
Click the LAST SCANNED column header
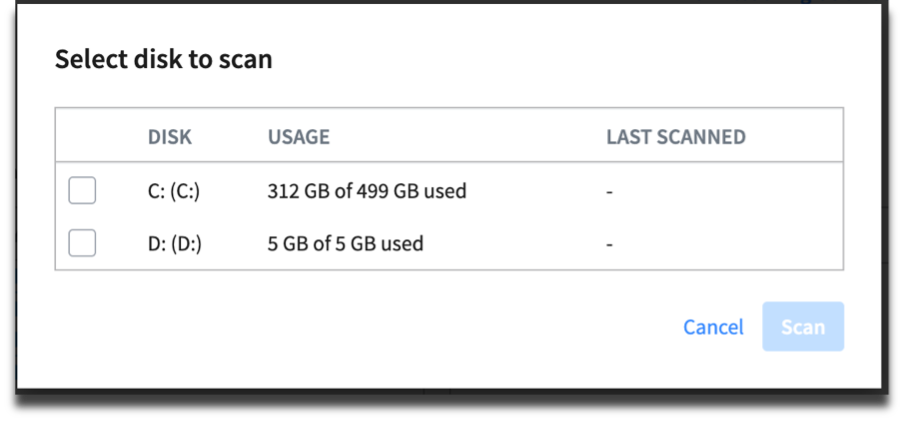[x=676, y=137]
